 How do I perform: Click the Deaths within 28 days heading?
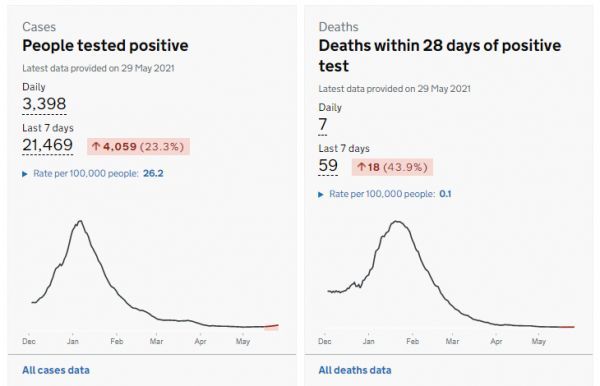pos(440,55)
